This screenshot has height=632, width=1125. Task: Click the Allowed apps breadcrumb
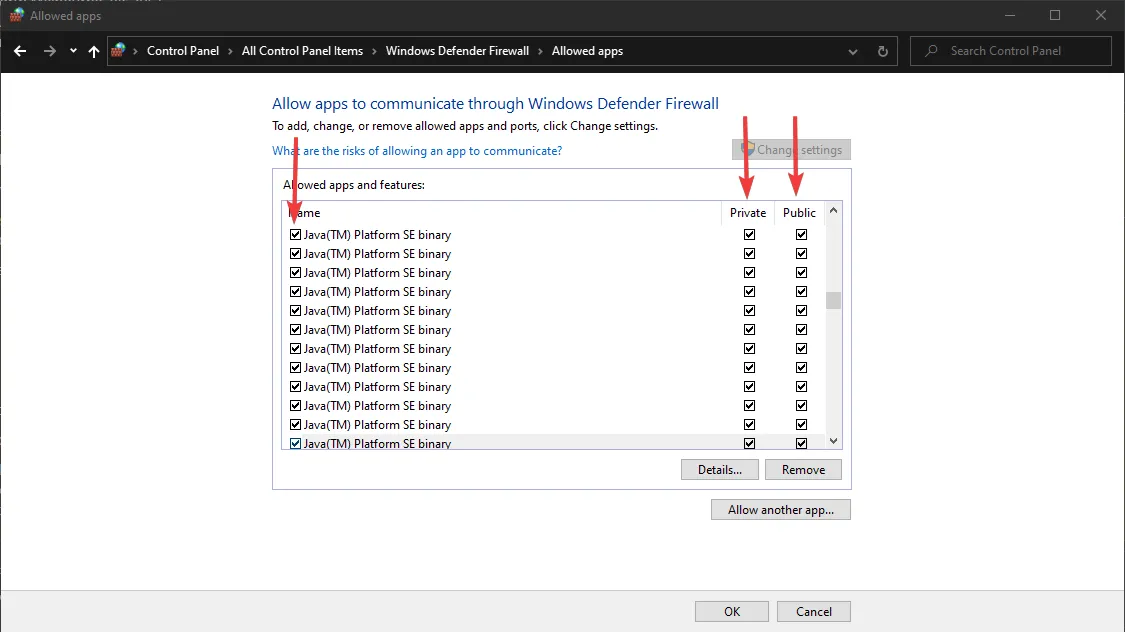pos(587,51)
